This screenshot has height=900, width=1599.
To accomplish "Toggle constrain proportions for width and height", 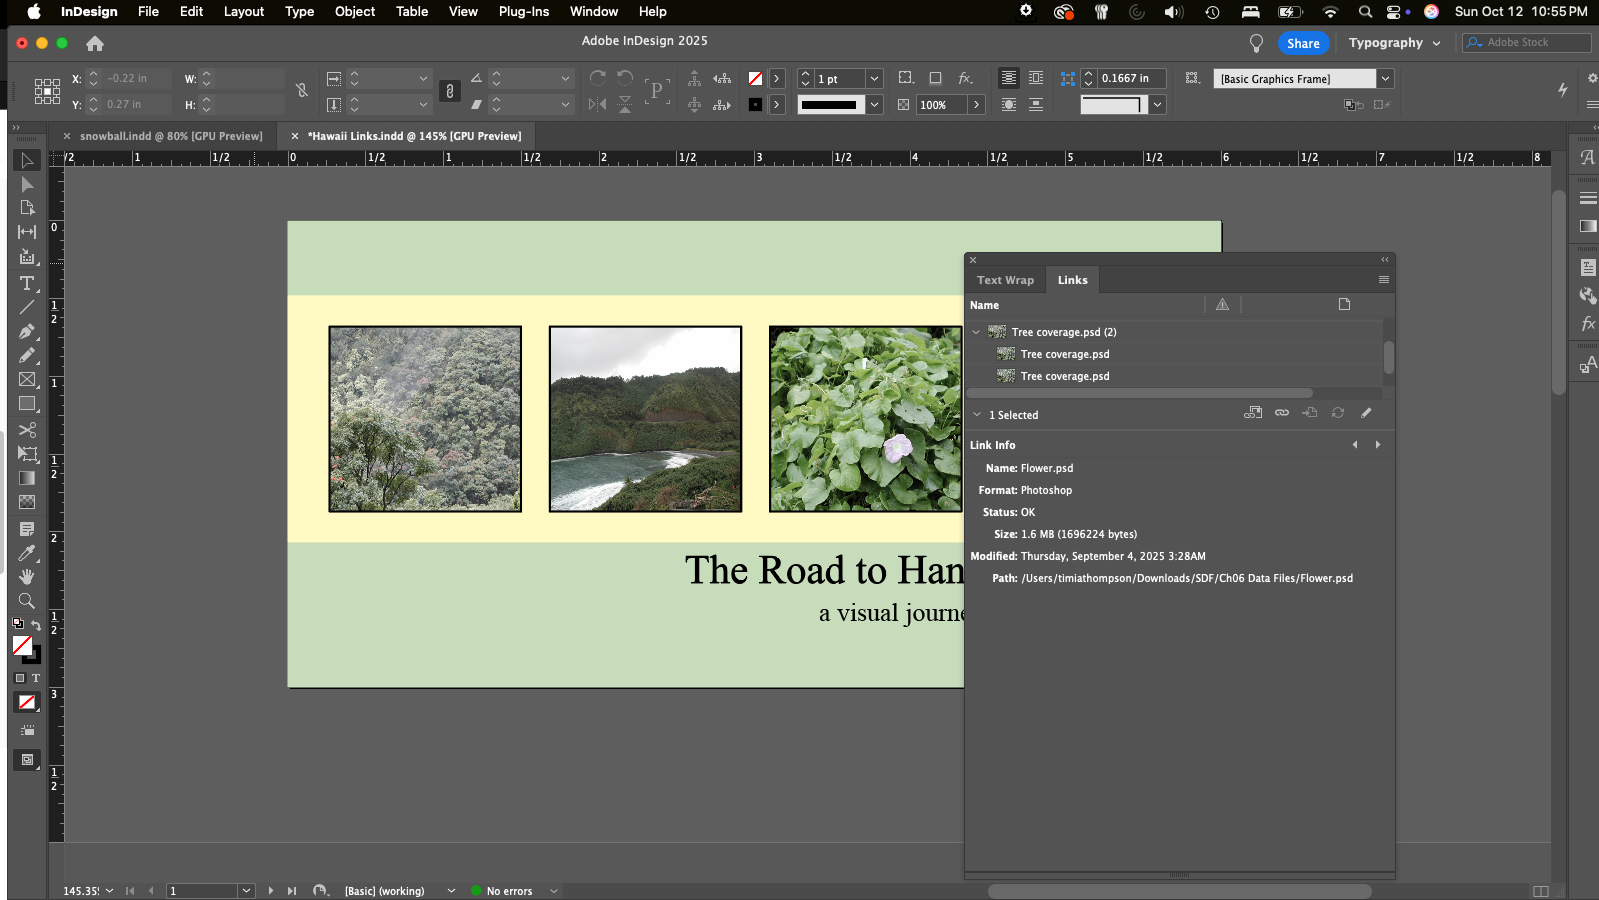I will [301, 91].
